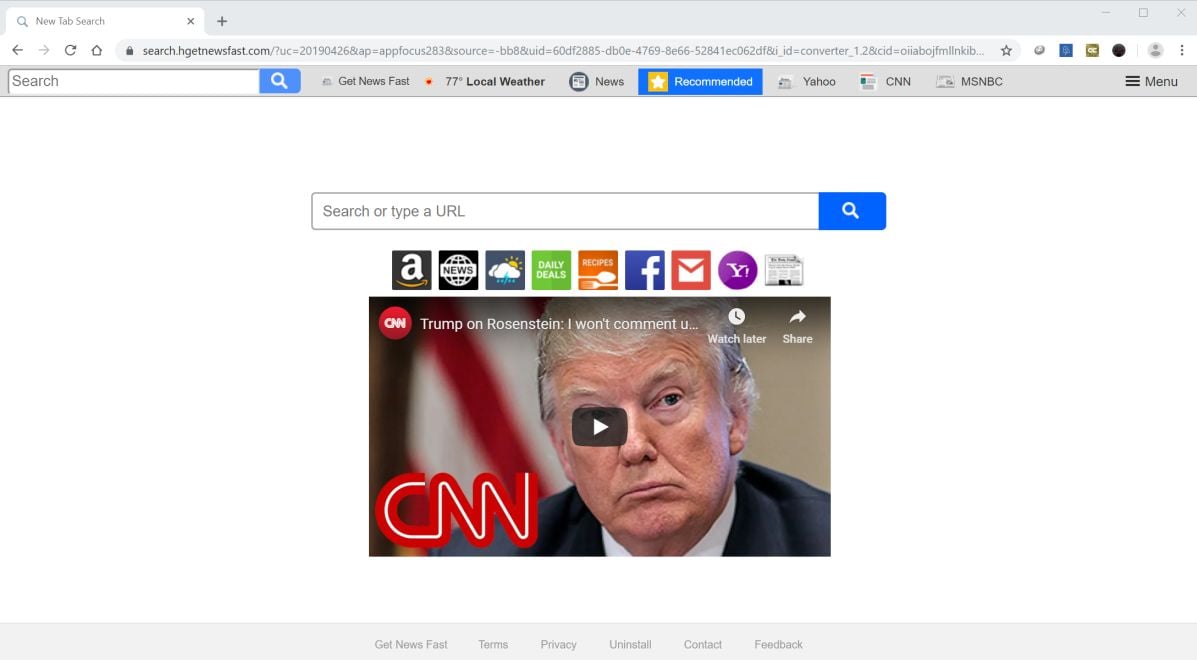The height and width of the screenshot is (660, 1197).
Task: Bookmark this page with the star icon
Action: click(1006, 50)
